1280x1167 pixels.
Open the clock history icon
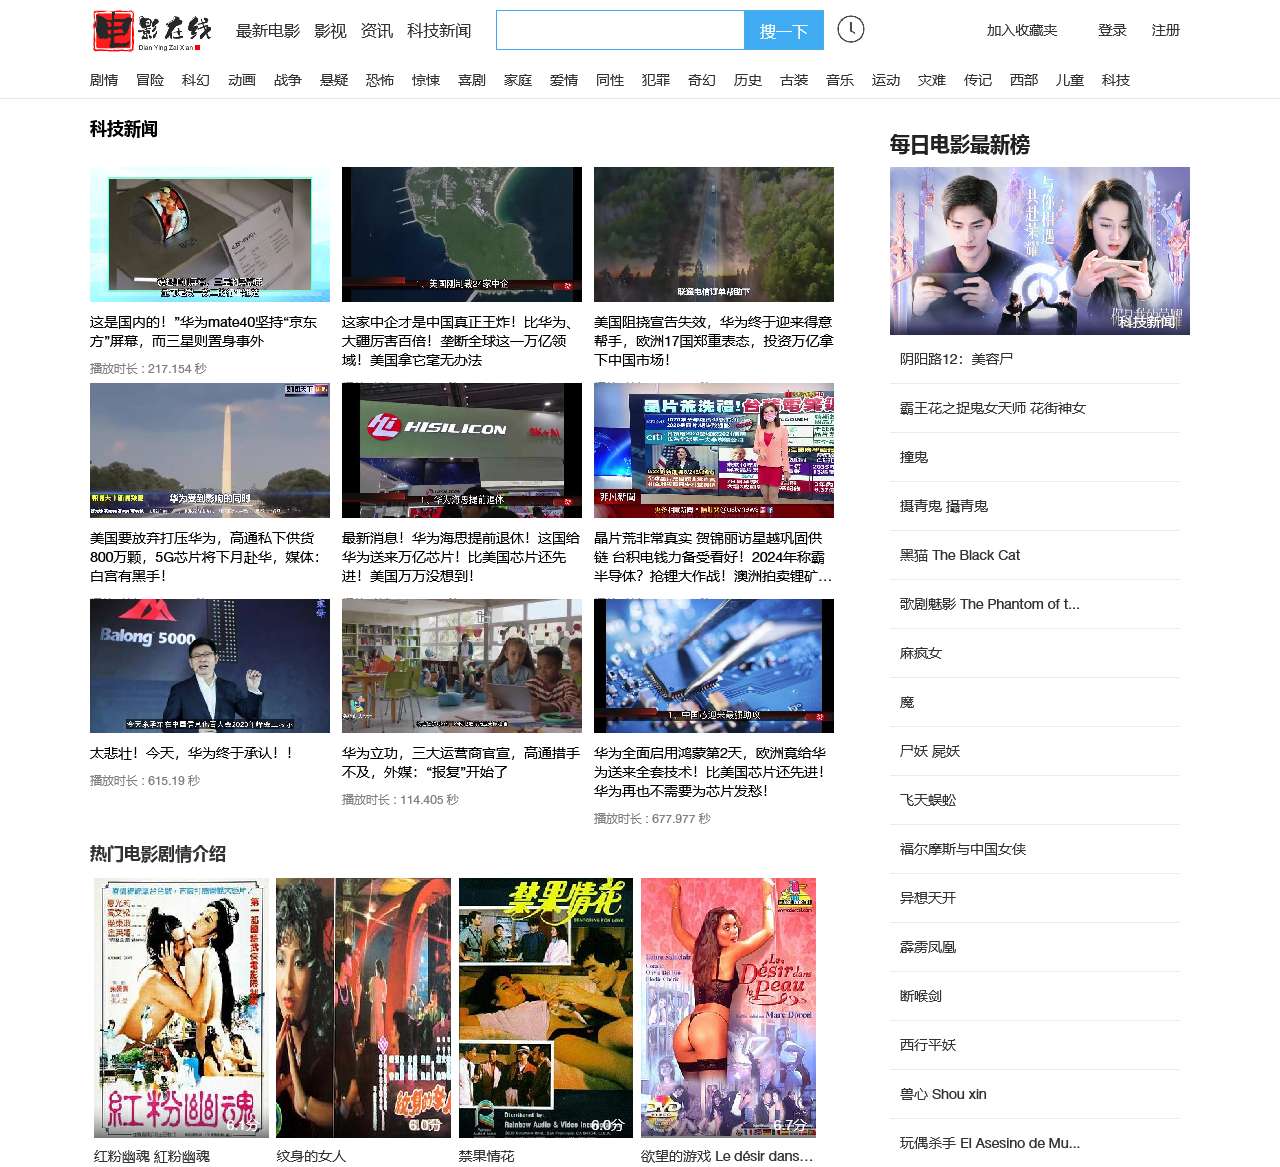point(851,29)
